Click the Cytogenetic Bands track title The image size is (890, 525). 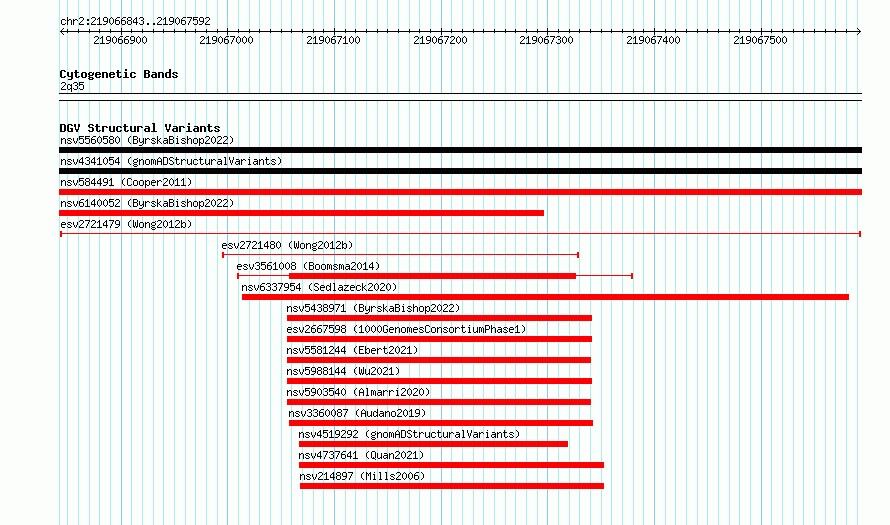click(x=119, y=74)
